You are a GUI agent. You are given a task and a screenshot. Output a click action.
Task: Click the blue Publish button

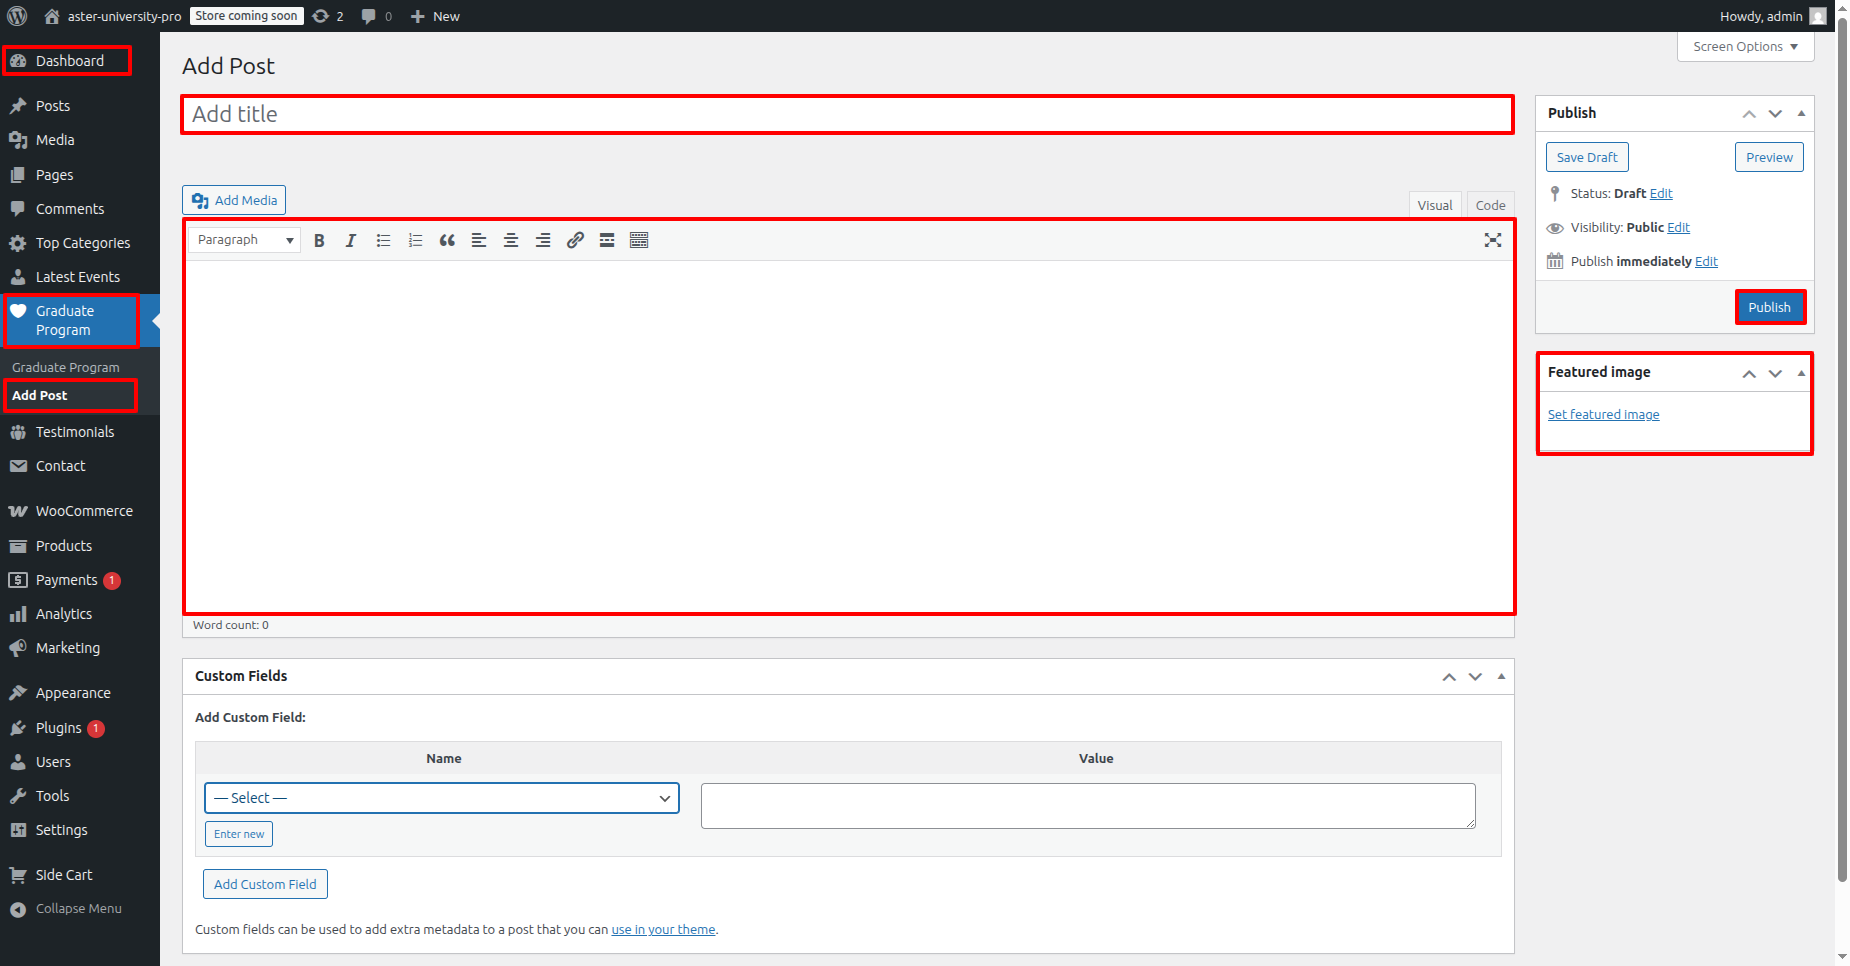(1770, 307)
